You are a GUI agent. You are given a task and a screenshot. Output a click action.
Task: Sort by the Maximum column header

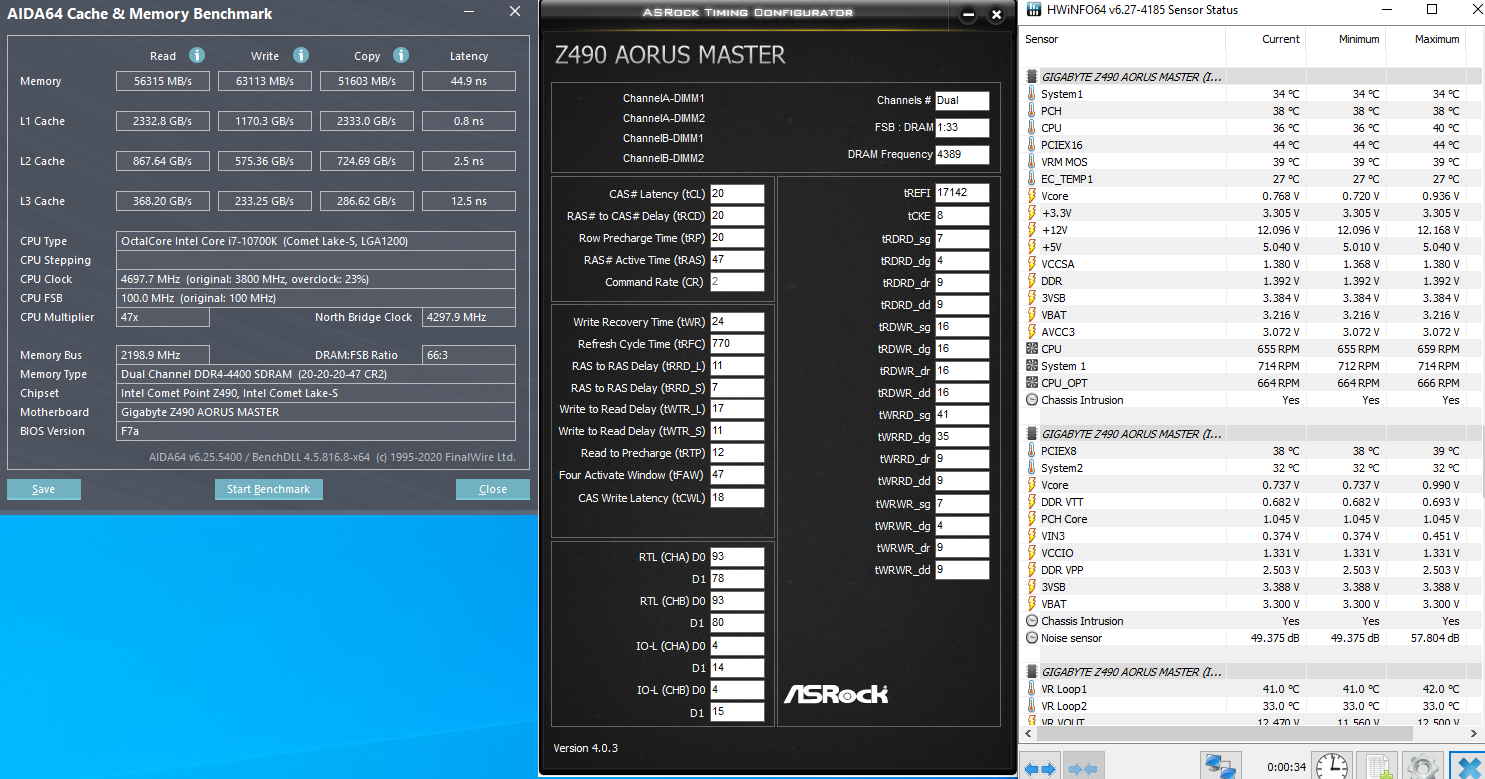(1424, 39)
